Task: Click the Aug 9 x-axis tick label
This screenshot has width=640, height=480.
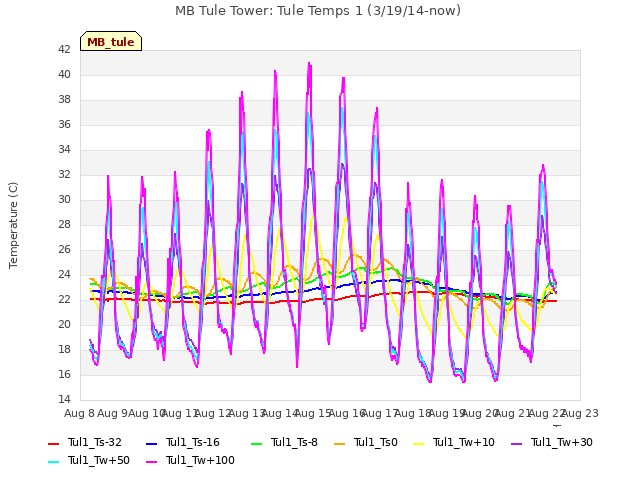Action: coord(112,413)
